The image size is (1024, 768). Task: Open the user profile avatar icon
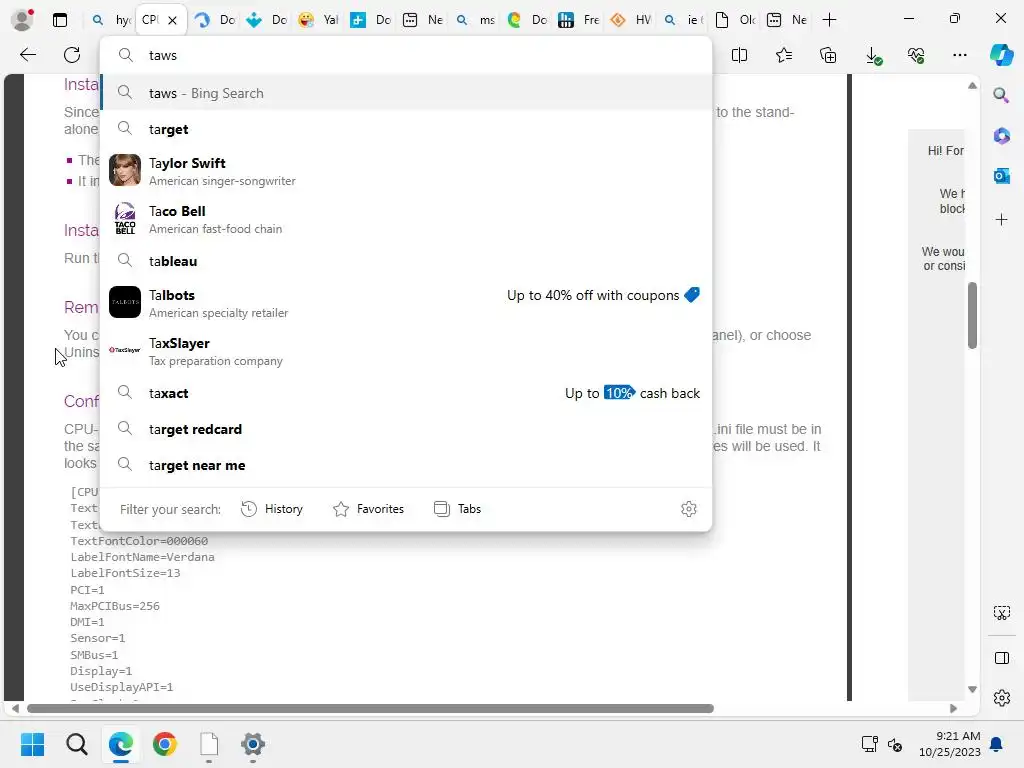tap(22, 20)
